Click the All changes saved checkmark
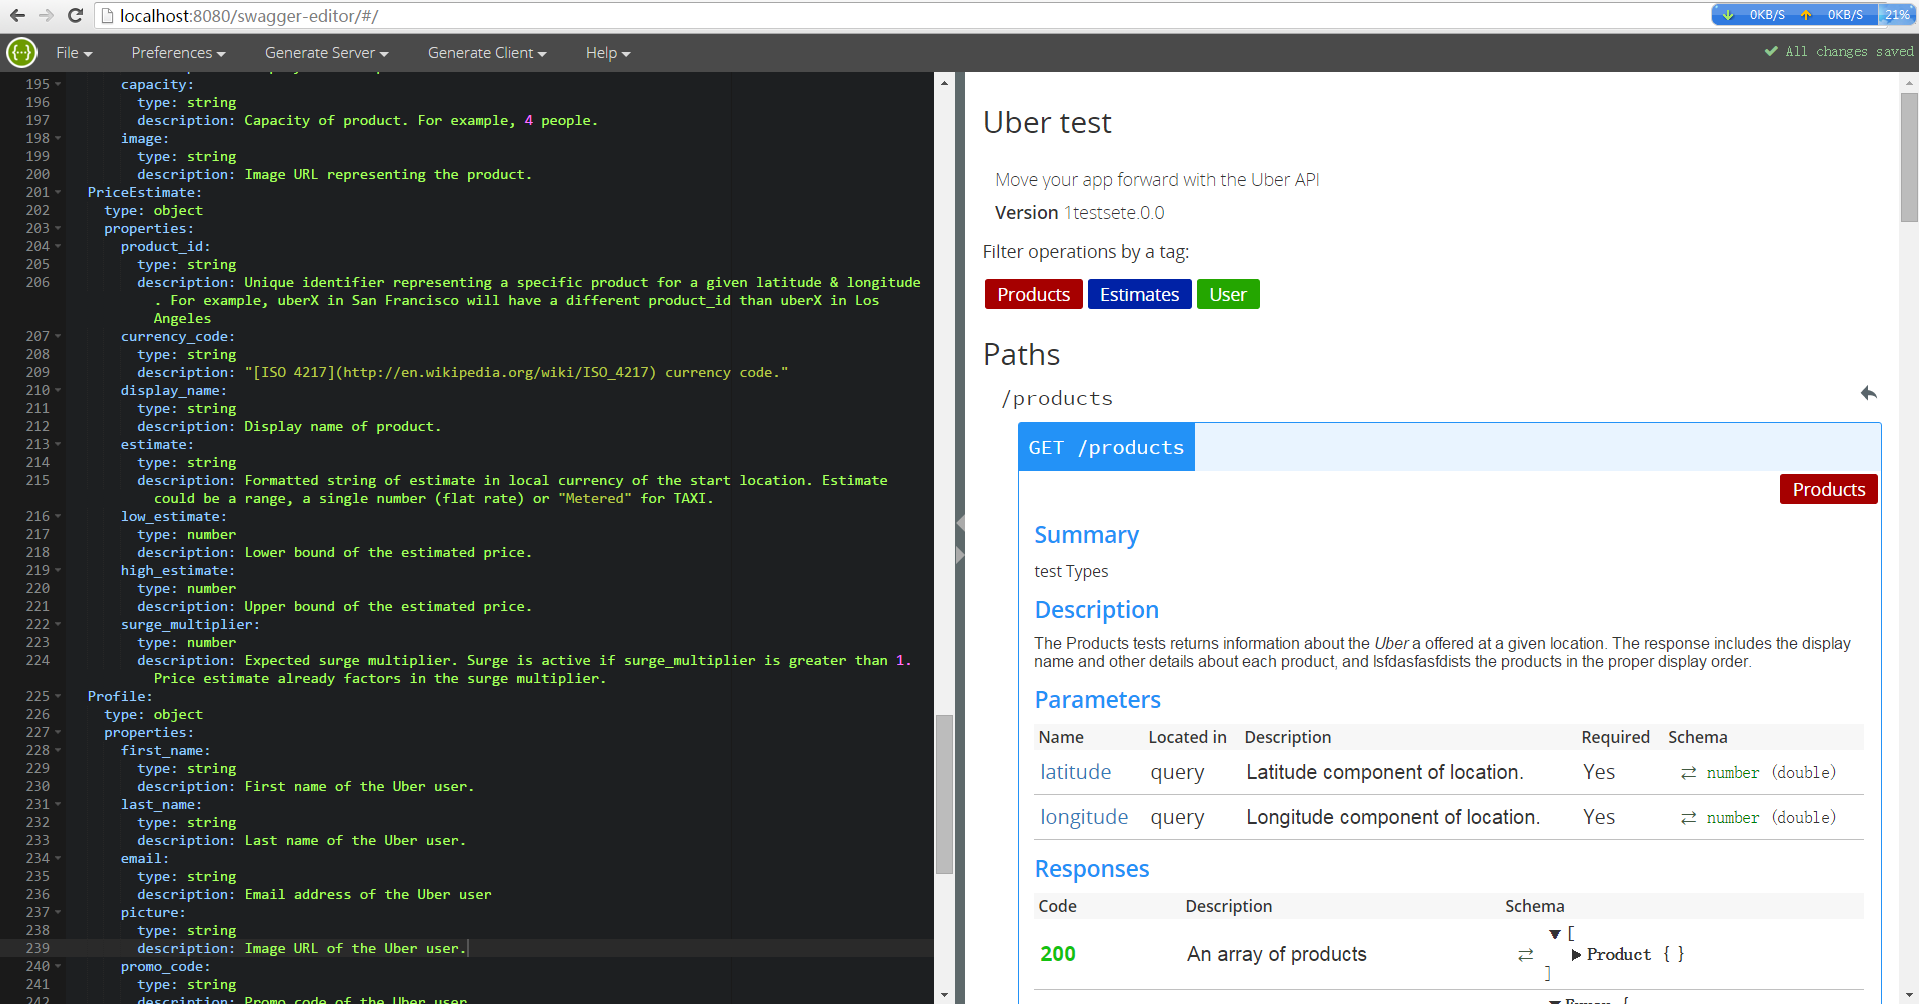 pyautogui.click(x=1771, y=51)
